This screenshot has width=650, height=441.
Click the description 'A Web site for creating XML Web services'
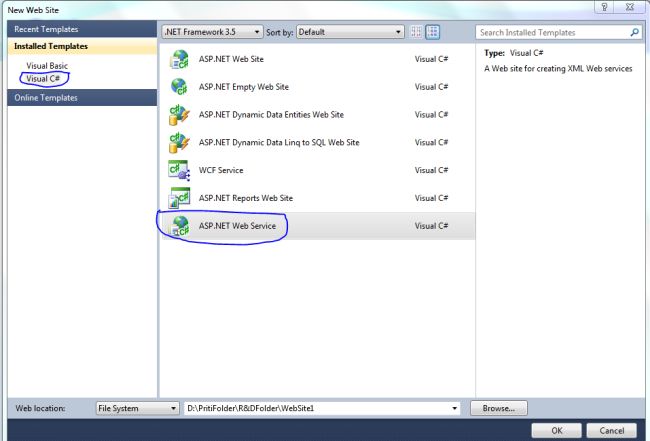click(558, 69)
